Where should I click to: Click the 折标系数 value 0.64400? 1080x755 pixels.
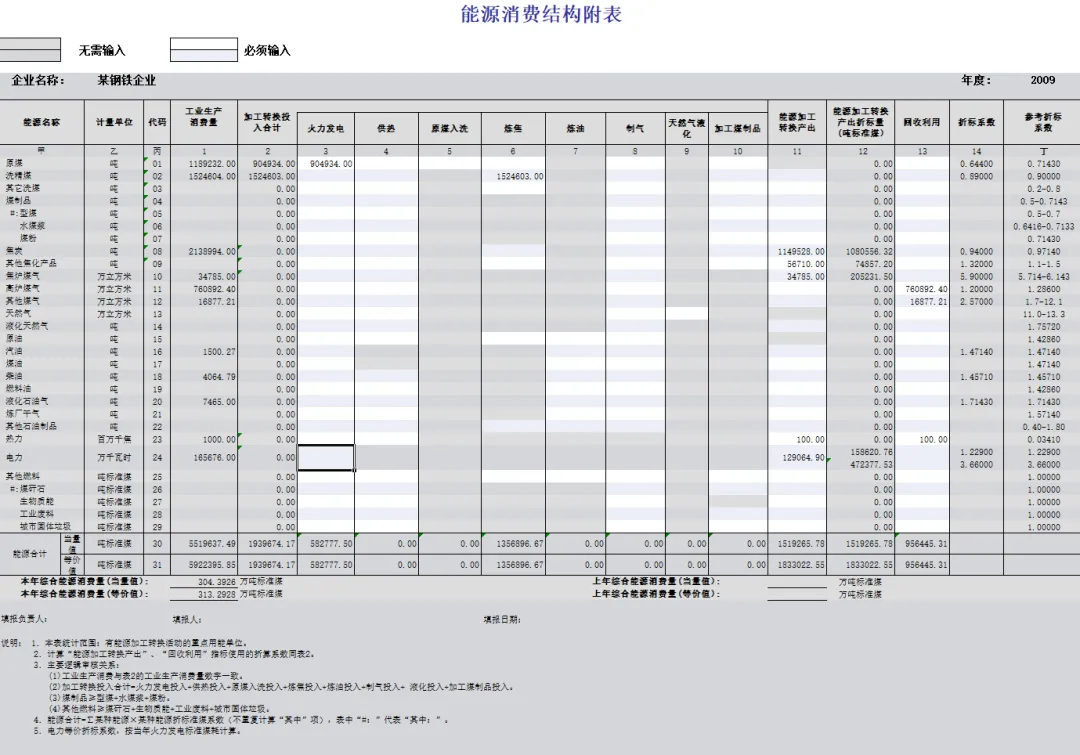[x=977, y=164]
